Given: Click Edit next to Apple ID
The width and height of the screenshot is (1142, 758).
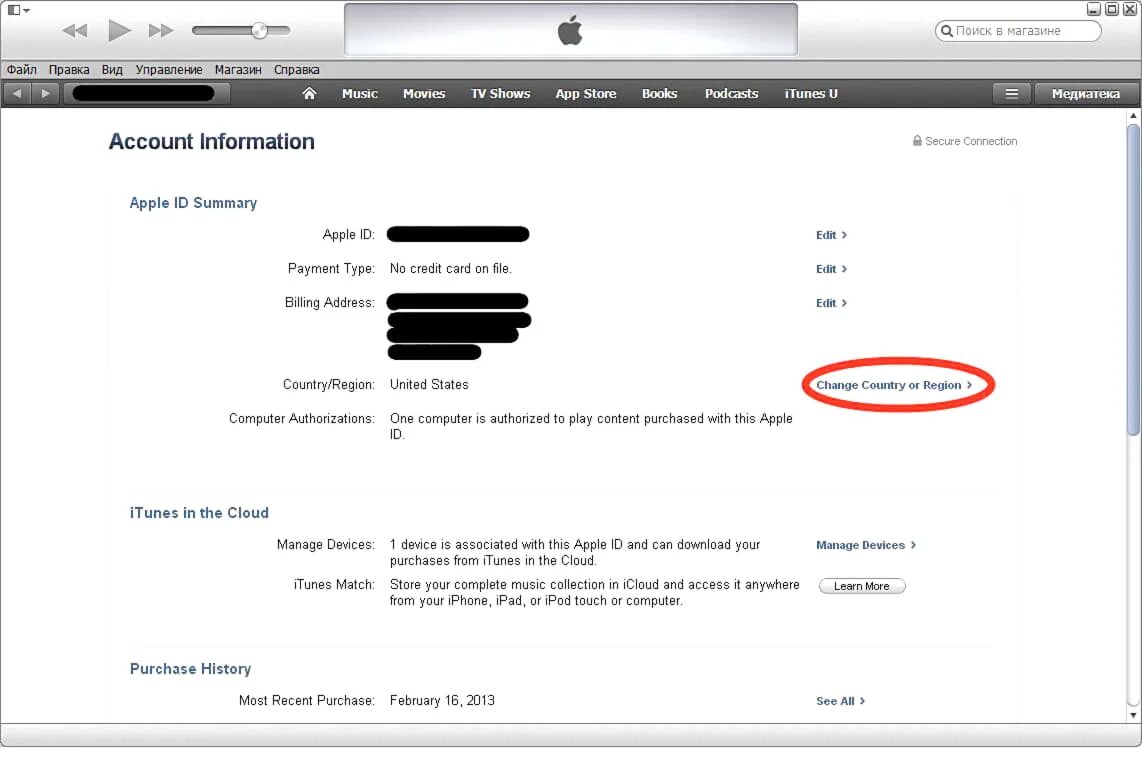Looking at the screenshot, I should coord(831,235).
